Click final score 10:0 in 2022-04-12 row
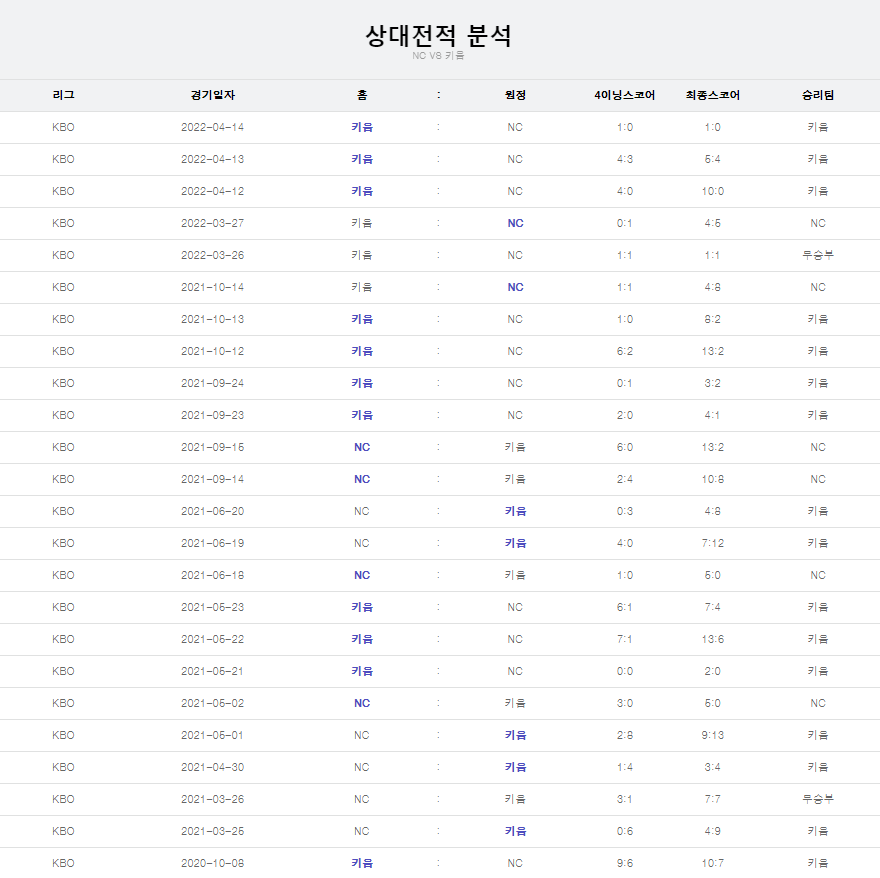Image resolution: width=880 pixels, height=878 pixels. 713,191
